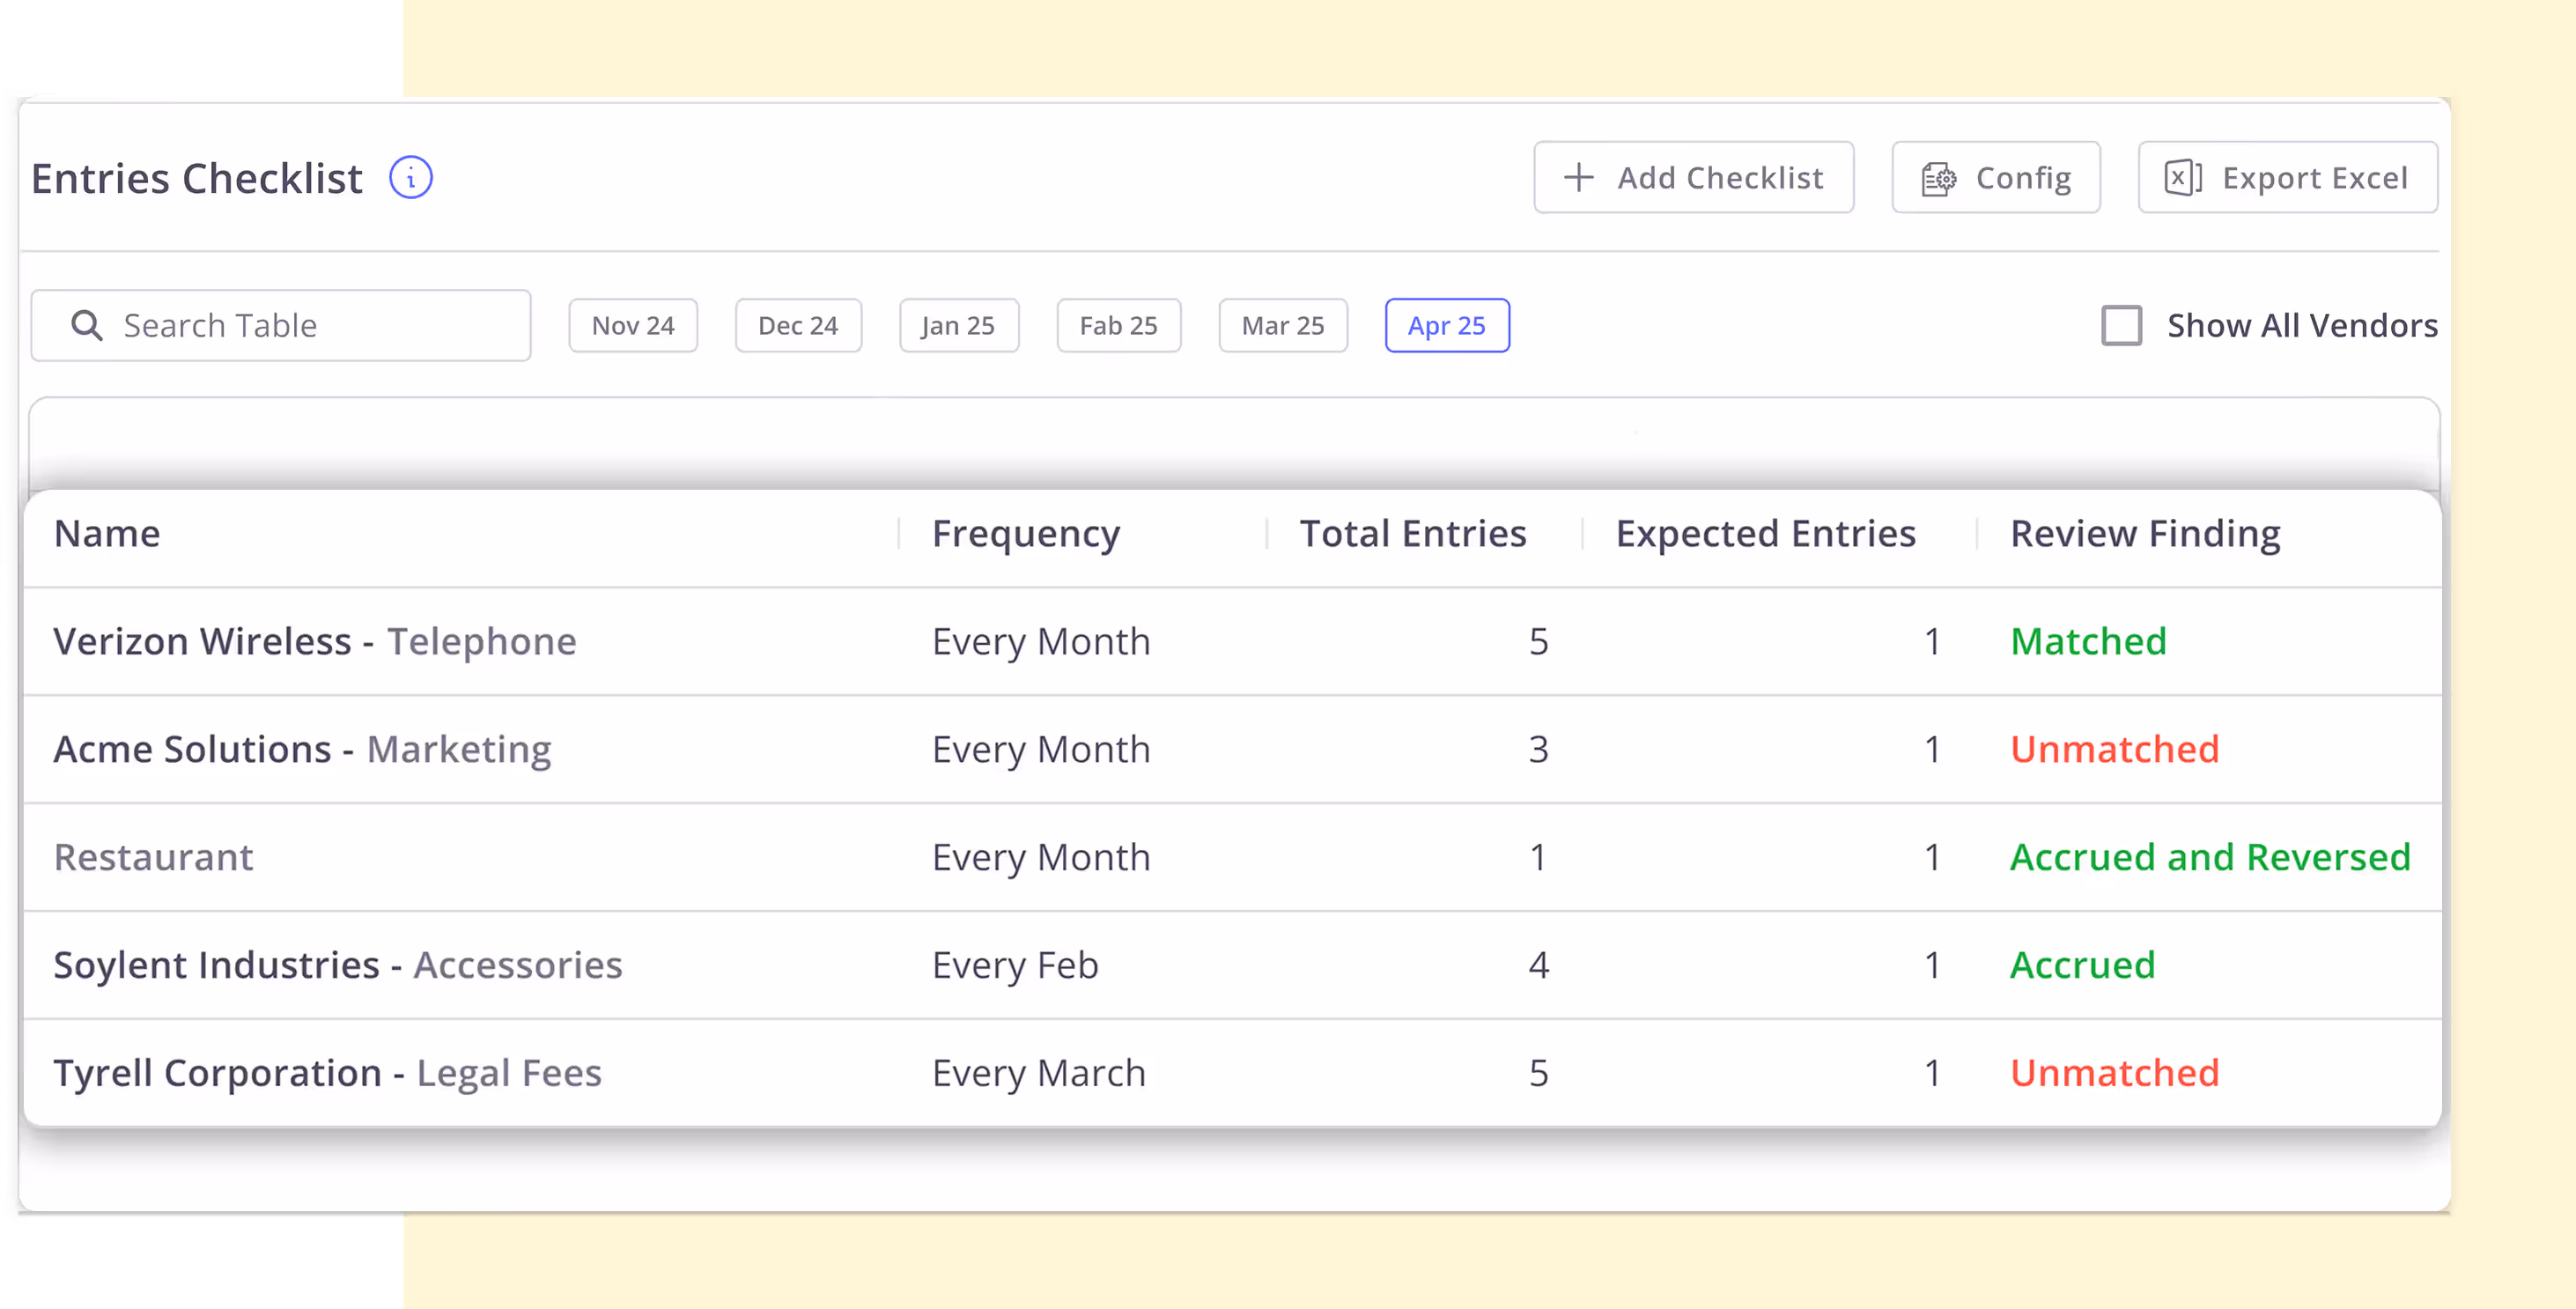Image resolution: width=2576 pixels, height=1309 pixels.
Task: Select the Dec 24 period filter
Action: tap(798, 325)
